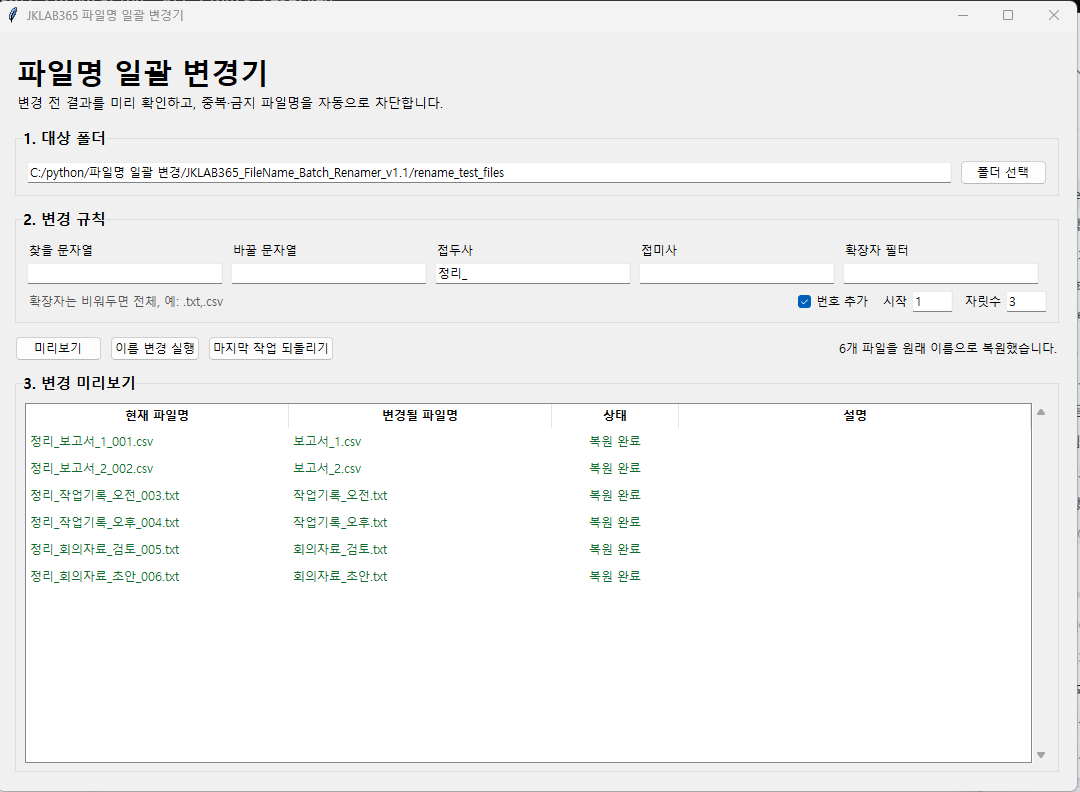Click the 확장자는 비워두면 전체 hint text
The width and height of the screenshot is (1080, 792).
pyautogui.click(x=126, y=302)
